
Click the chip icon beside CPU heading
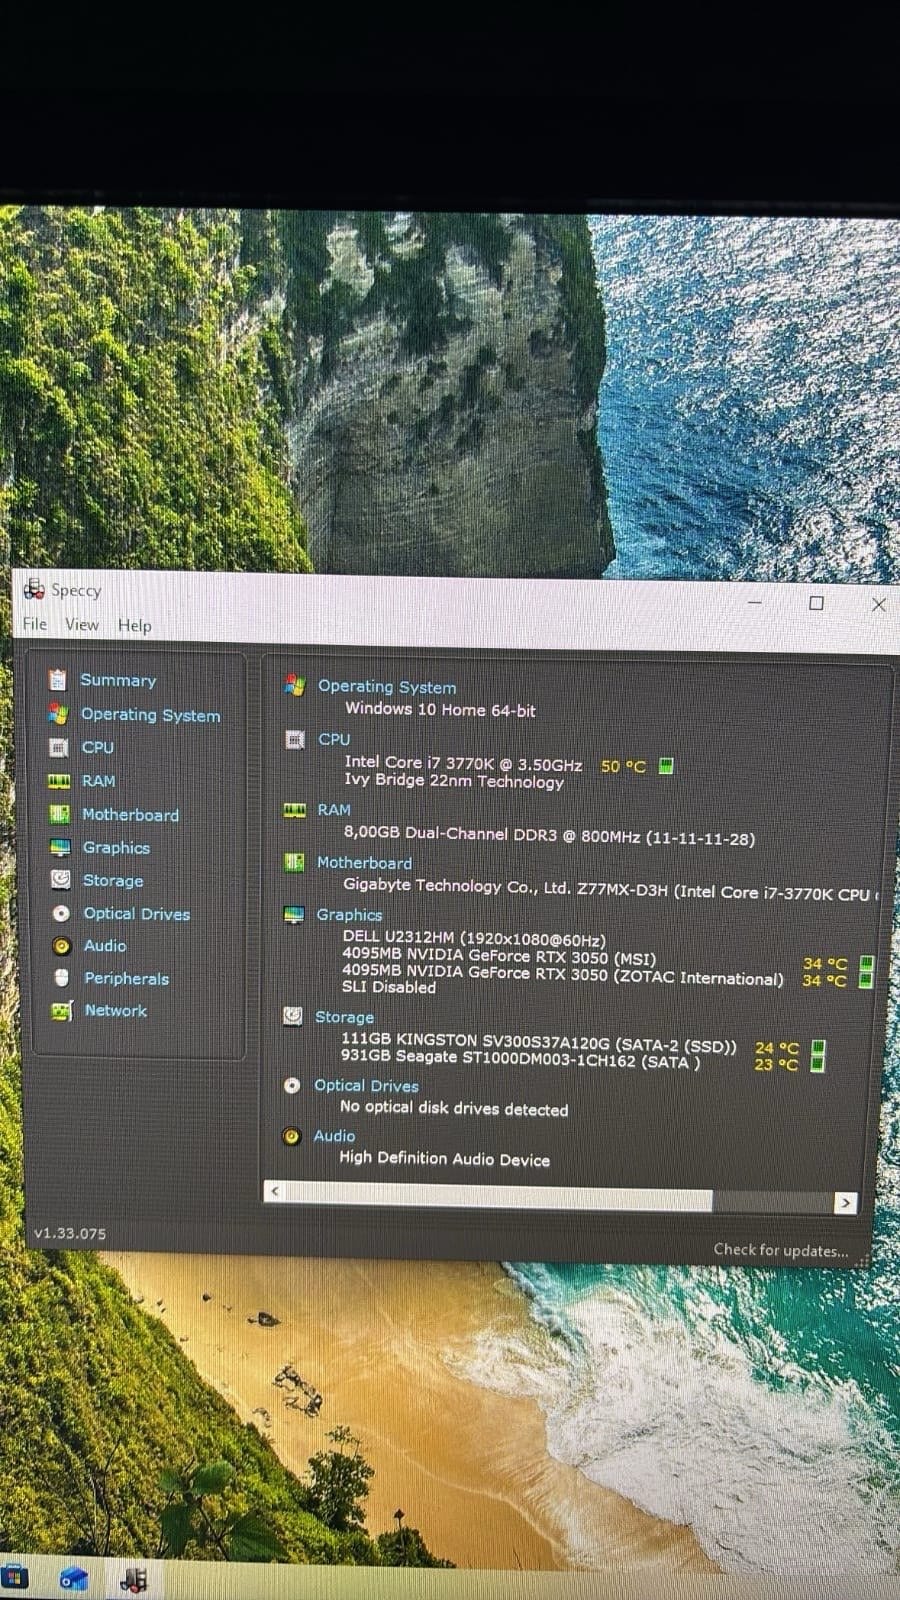point(295,740)
